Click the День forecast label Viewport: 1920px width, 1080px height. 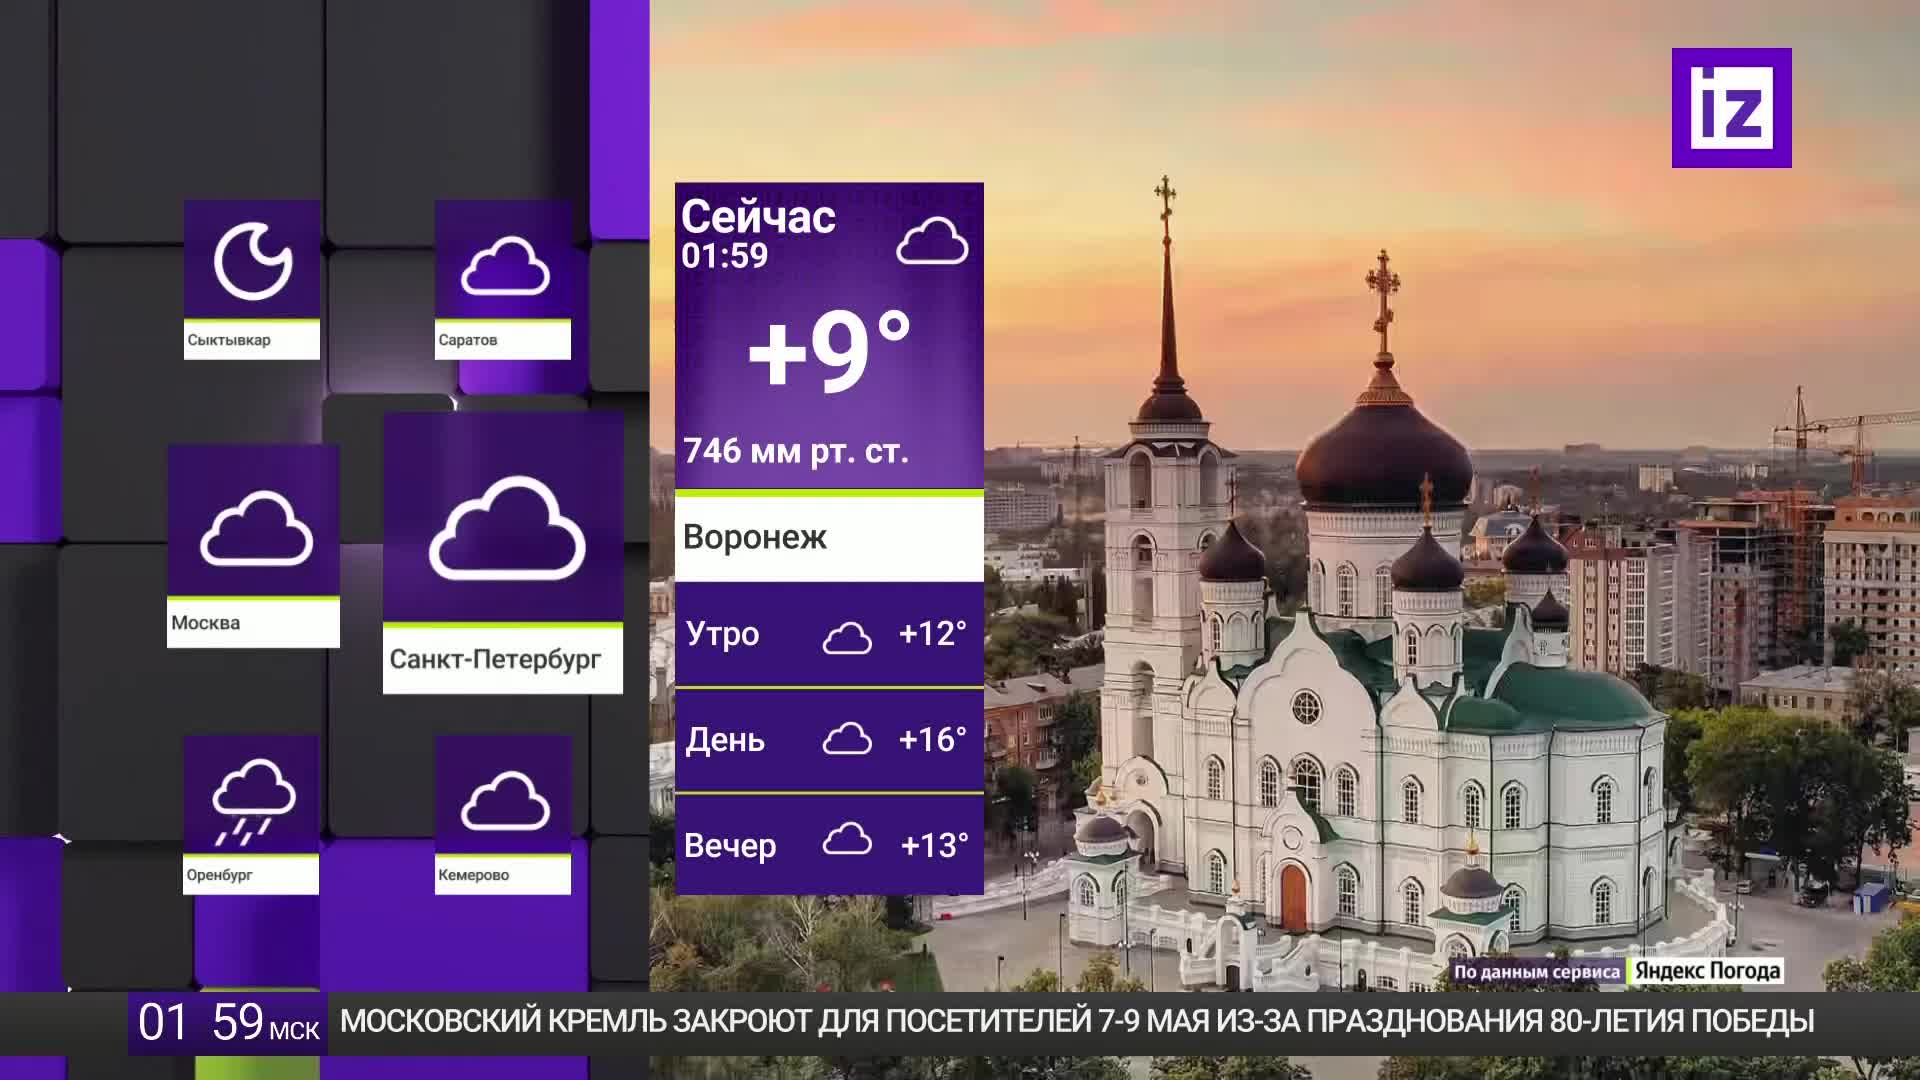click(725, 741)
